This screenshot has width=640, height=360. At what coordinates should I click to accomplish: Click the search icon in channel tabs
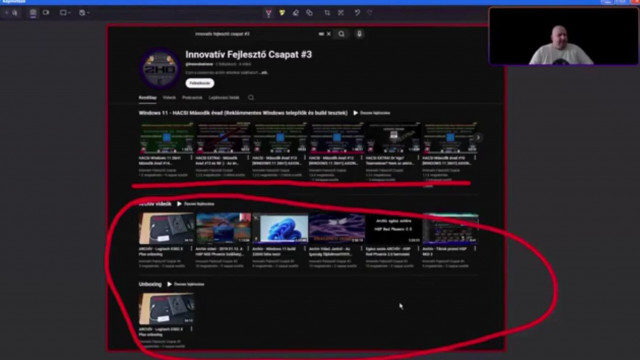tap(251, 98)
